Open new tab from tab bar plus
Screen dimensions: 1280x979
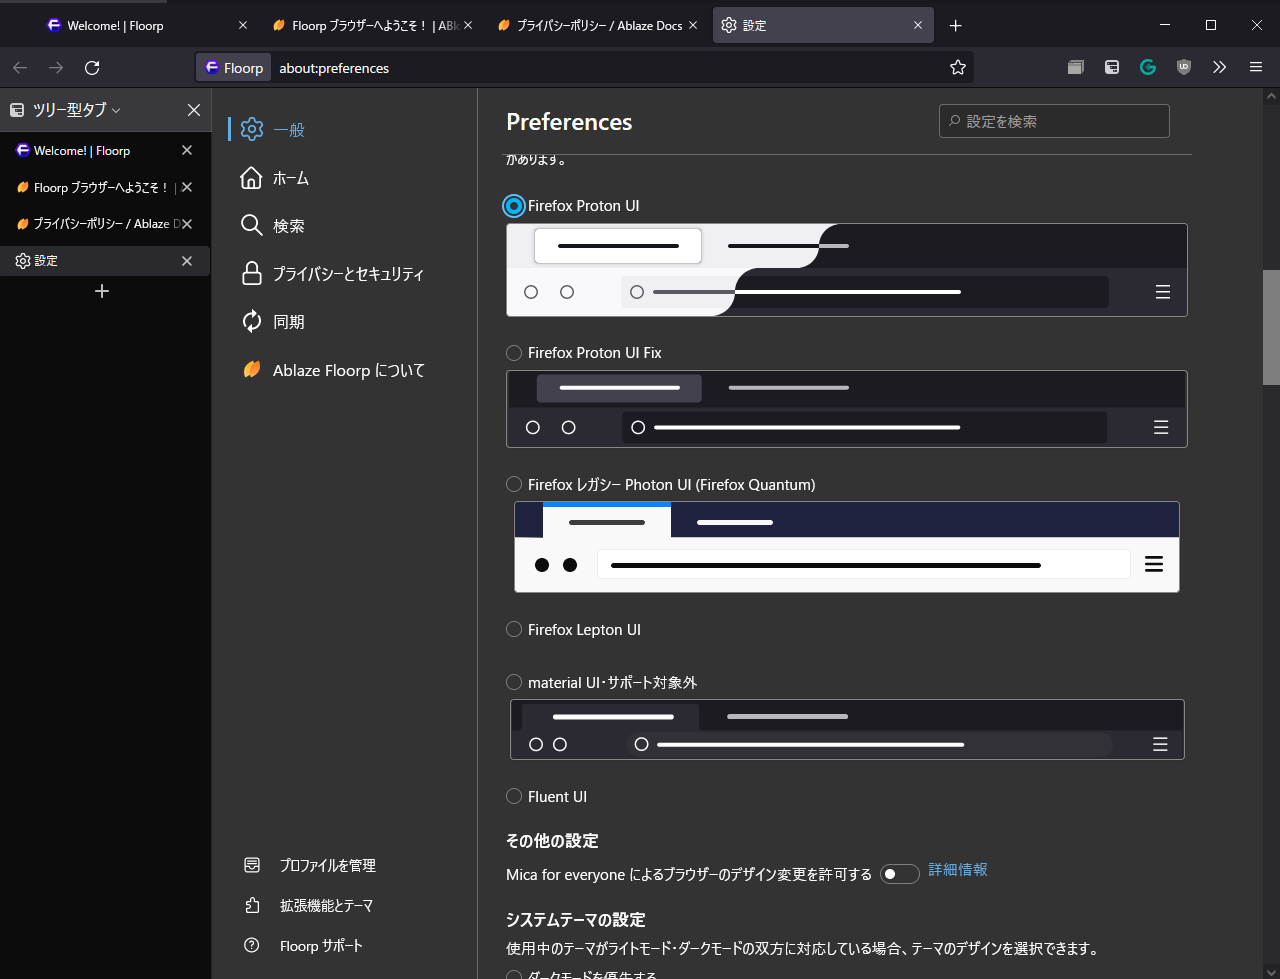click(x=955, y=25)
